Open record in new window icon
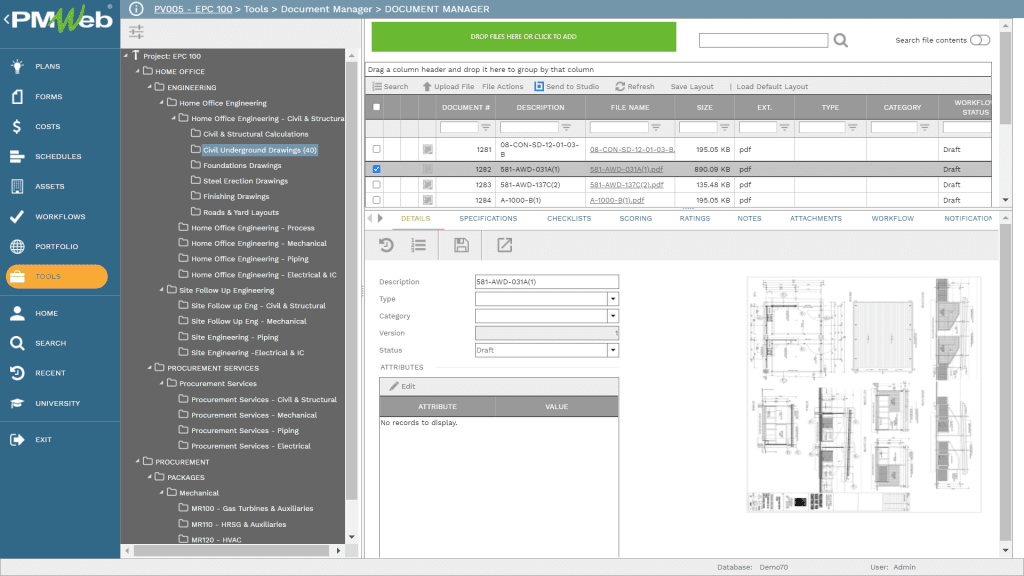Image resolution: width=1024 pixels, height=576 pixels. [x=504, y=245]
